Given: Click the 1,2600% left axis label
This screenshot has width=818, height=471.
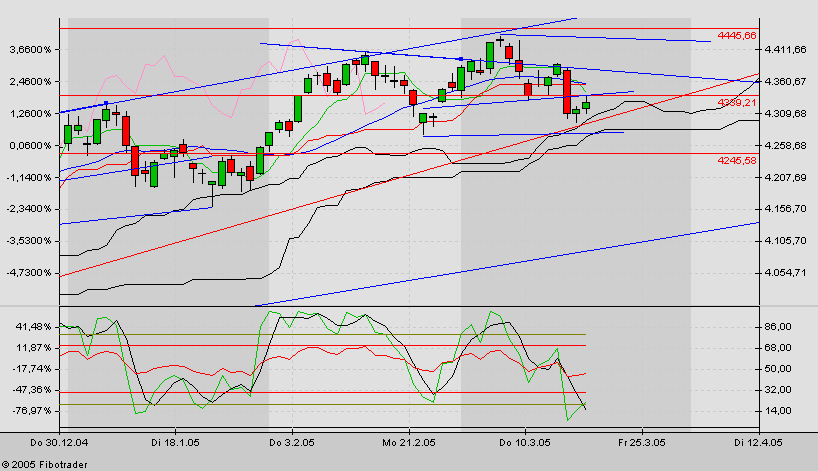Looking at the screenshot, I should click(x=30, y=114).
